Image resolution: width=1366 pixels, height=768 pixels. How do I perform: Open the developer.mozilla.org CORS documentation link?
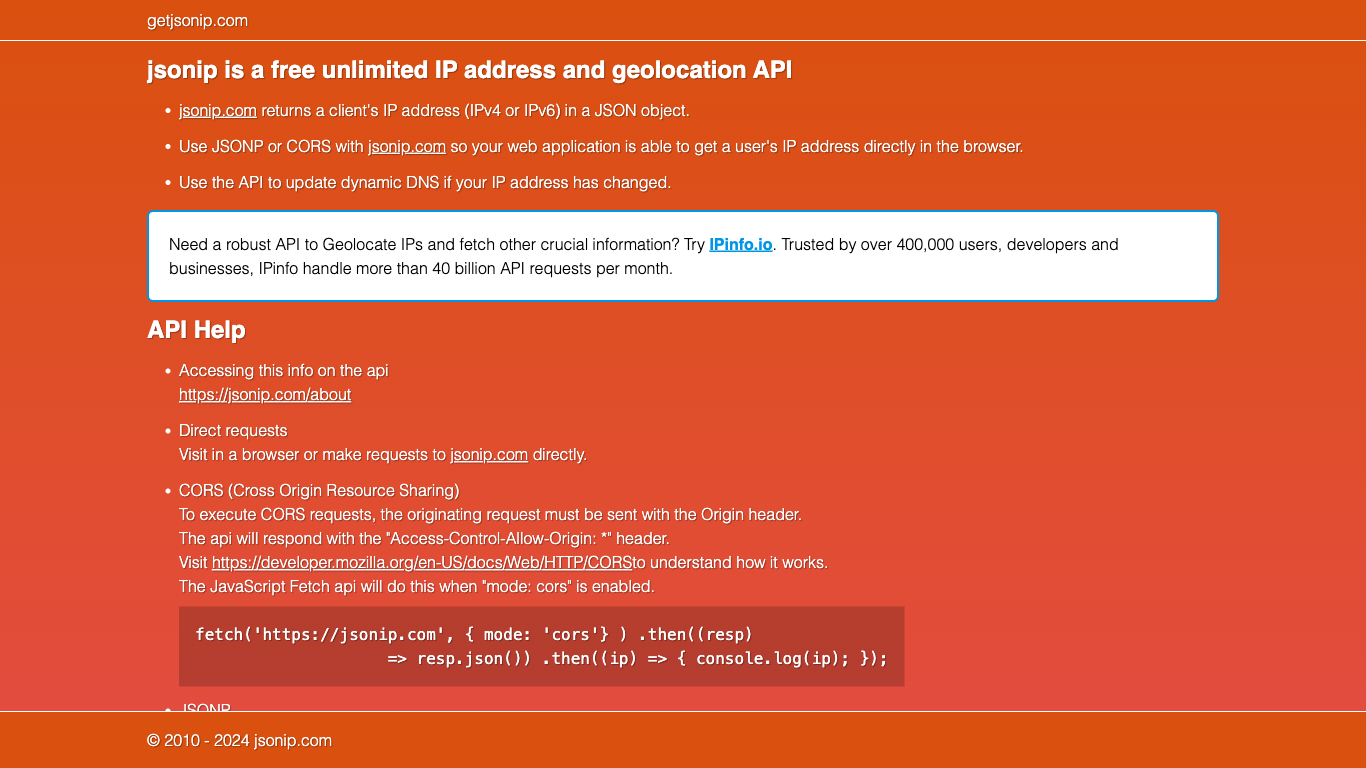[422, 562]
